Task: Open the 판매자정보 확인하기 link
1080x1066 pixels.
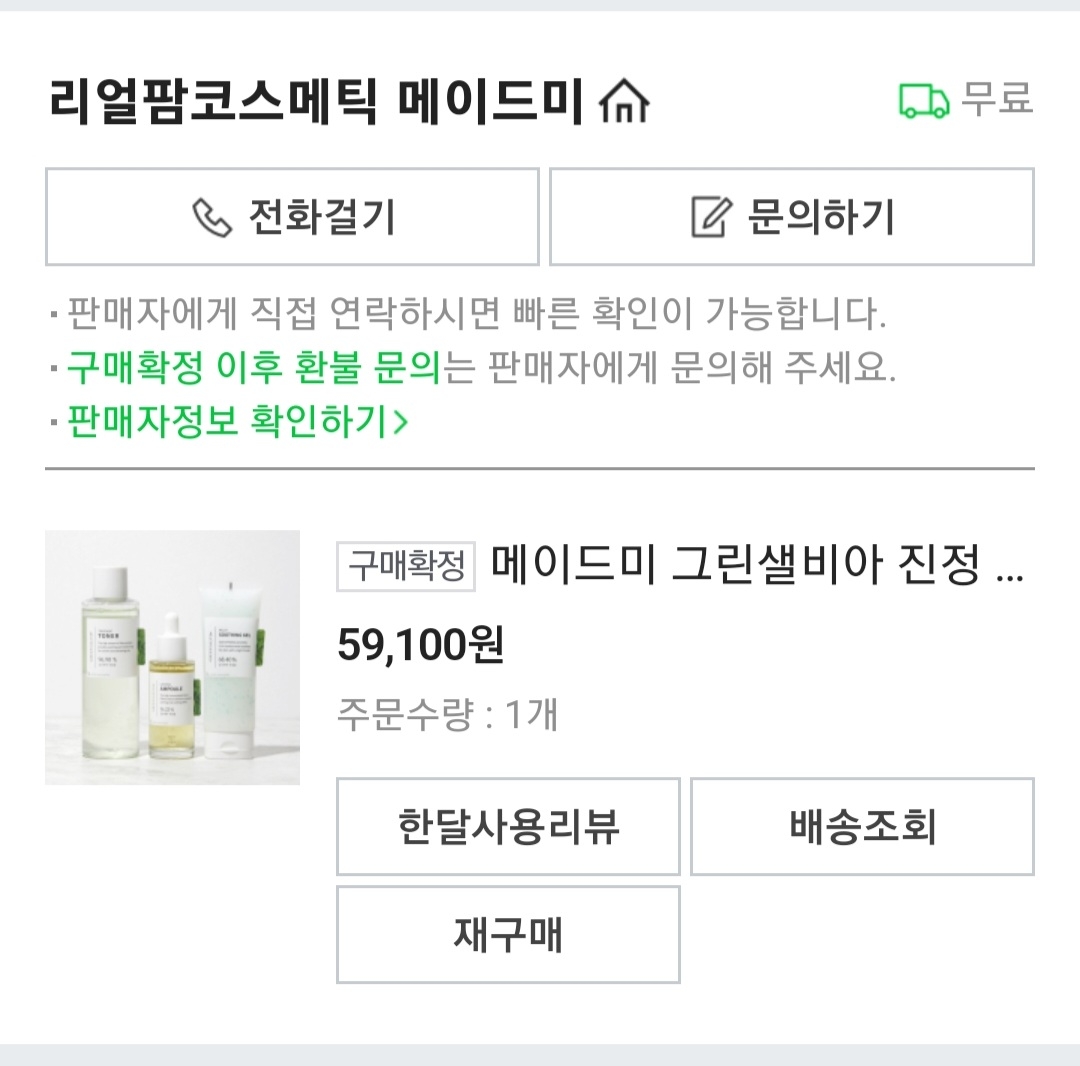Action: pos(227,421)
